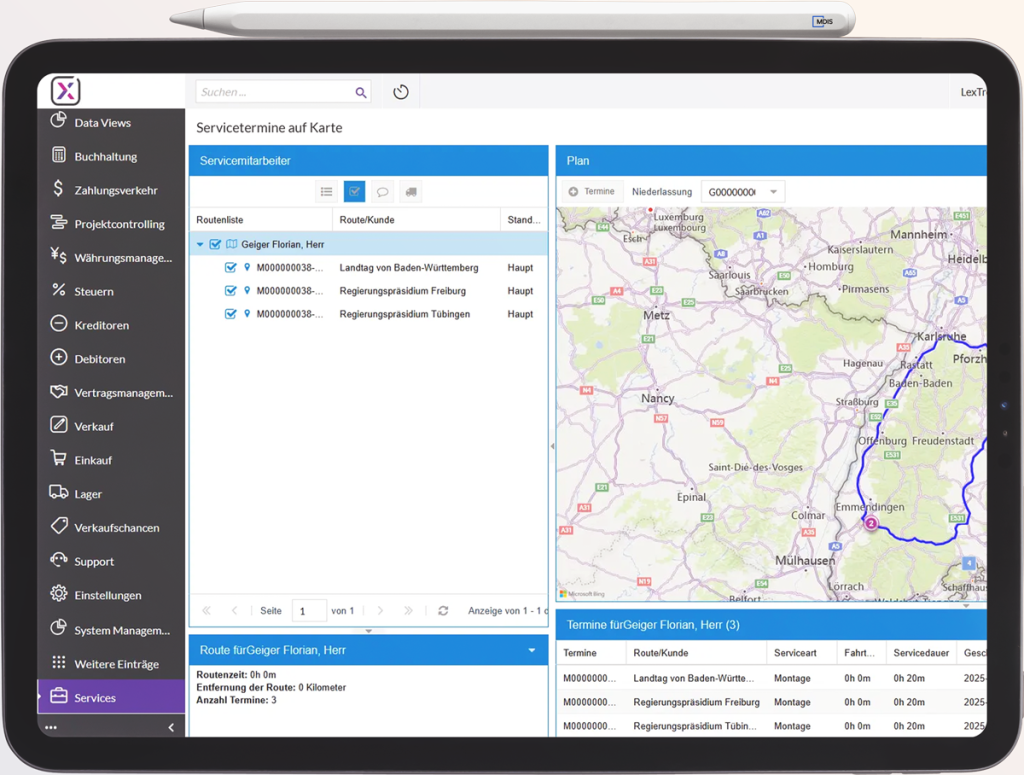Image resolution: width=1024 pixels, height=775 pixels.
Task: Click the pink route marker numbered 2
Action: [x=871, y=523]
